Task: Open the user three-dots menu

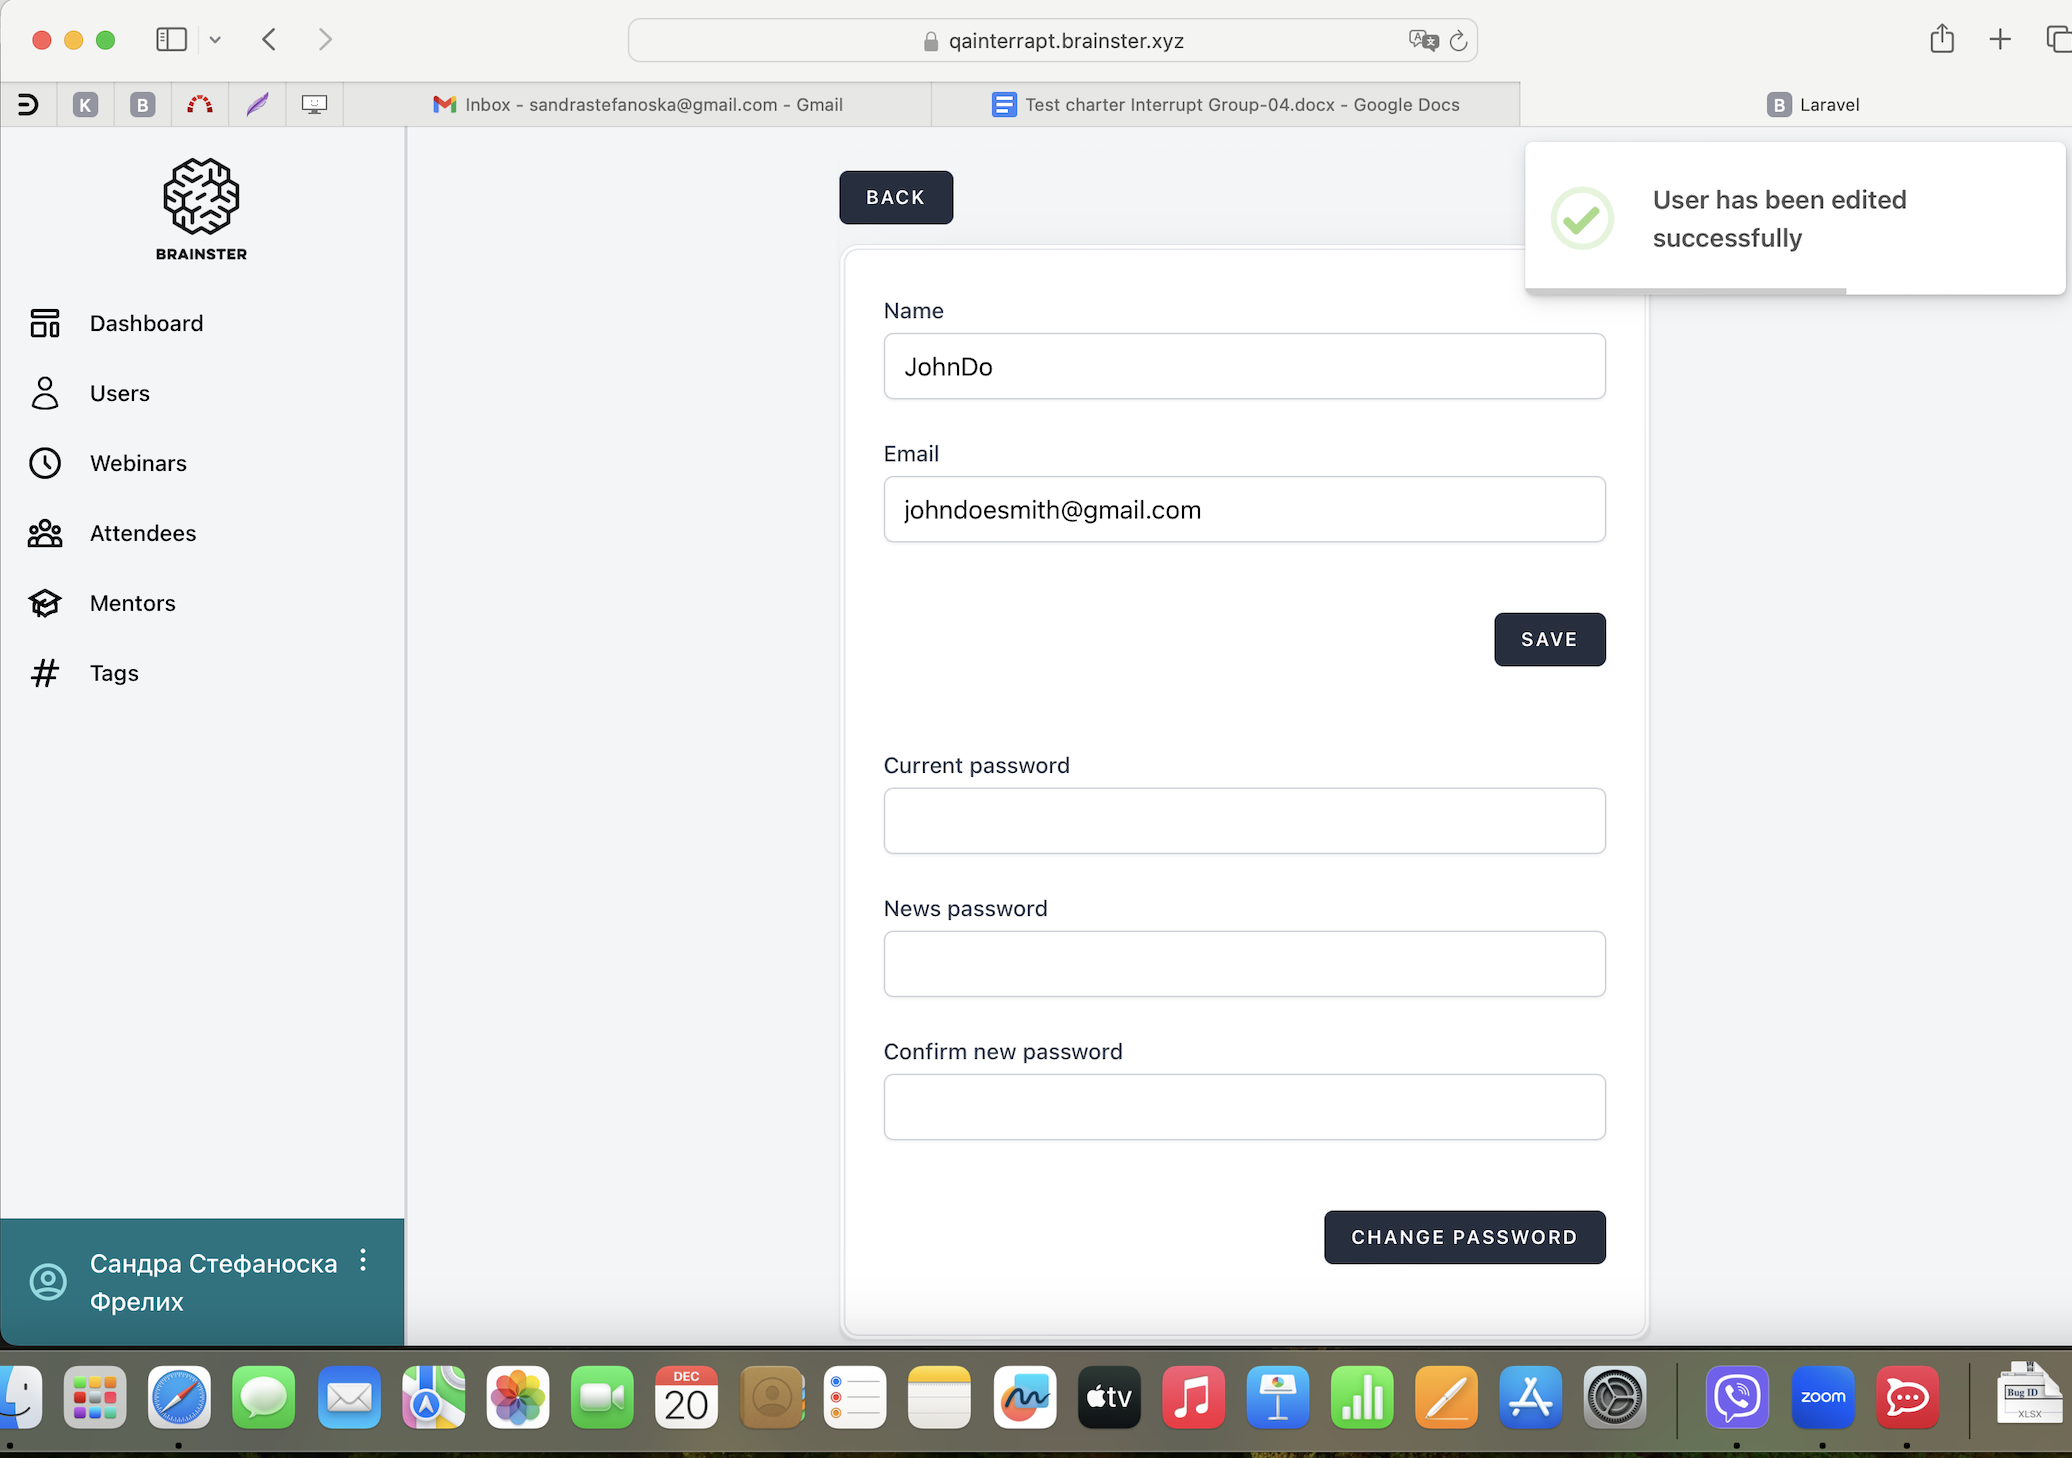Action: coord(363,1260)
